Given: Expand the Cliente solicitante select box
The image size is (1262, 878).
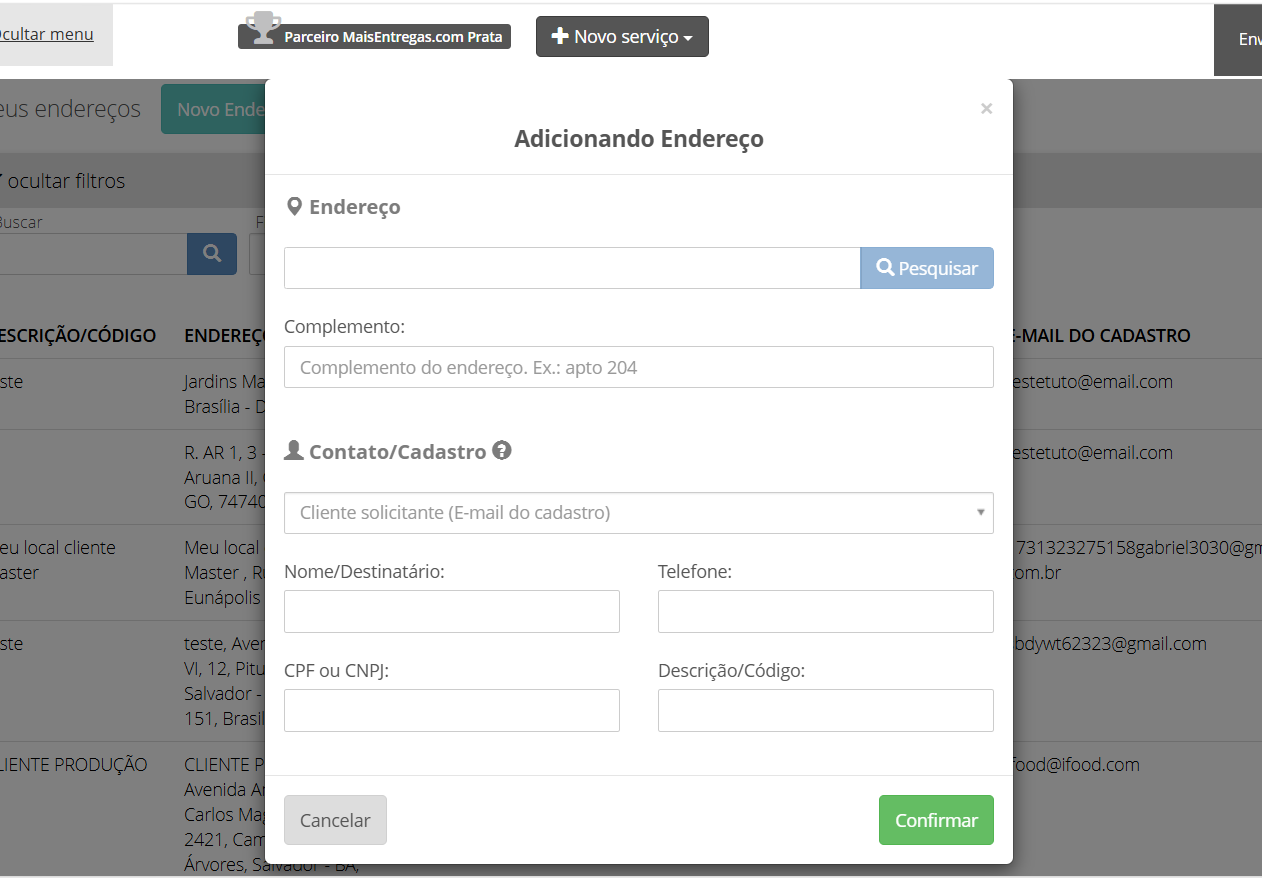Looking at the screenshot, I should pyautogui.click(x=639, y=513).
